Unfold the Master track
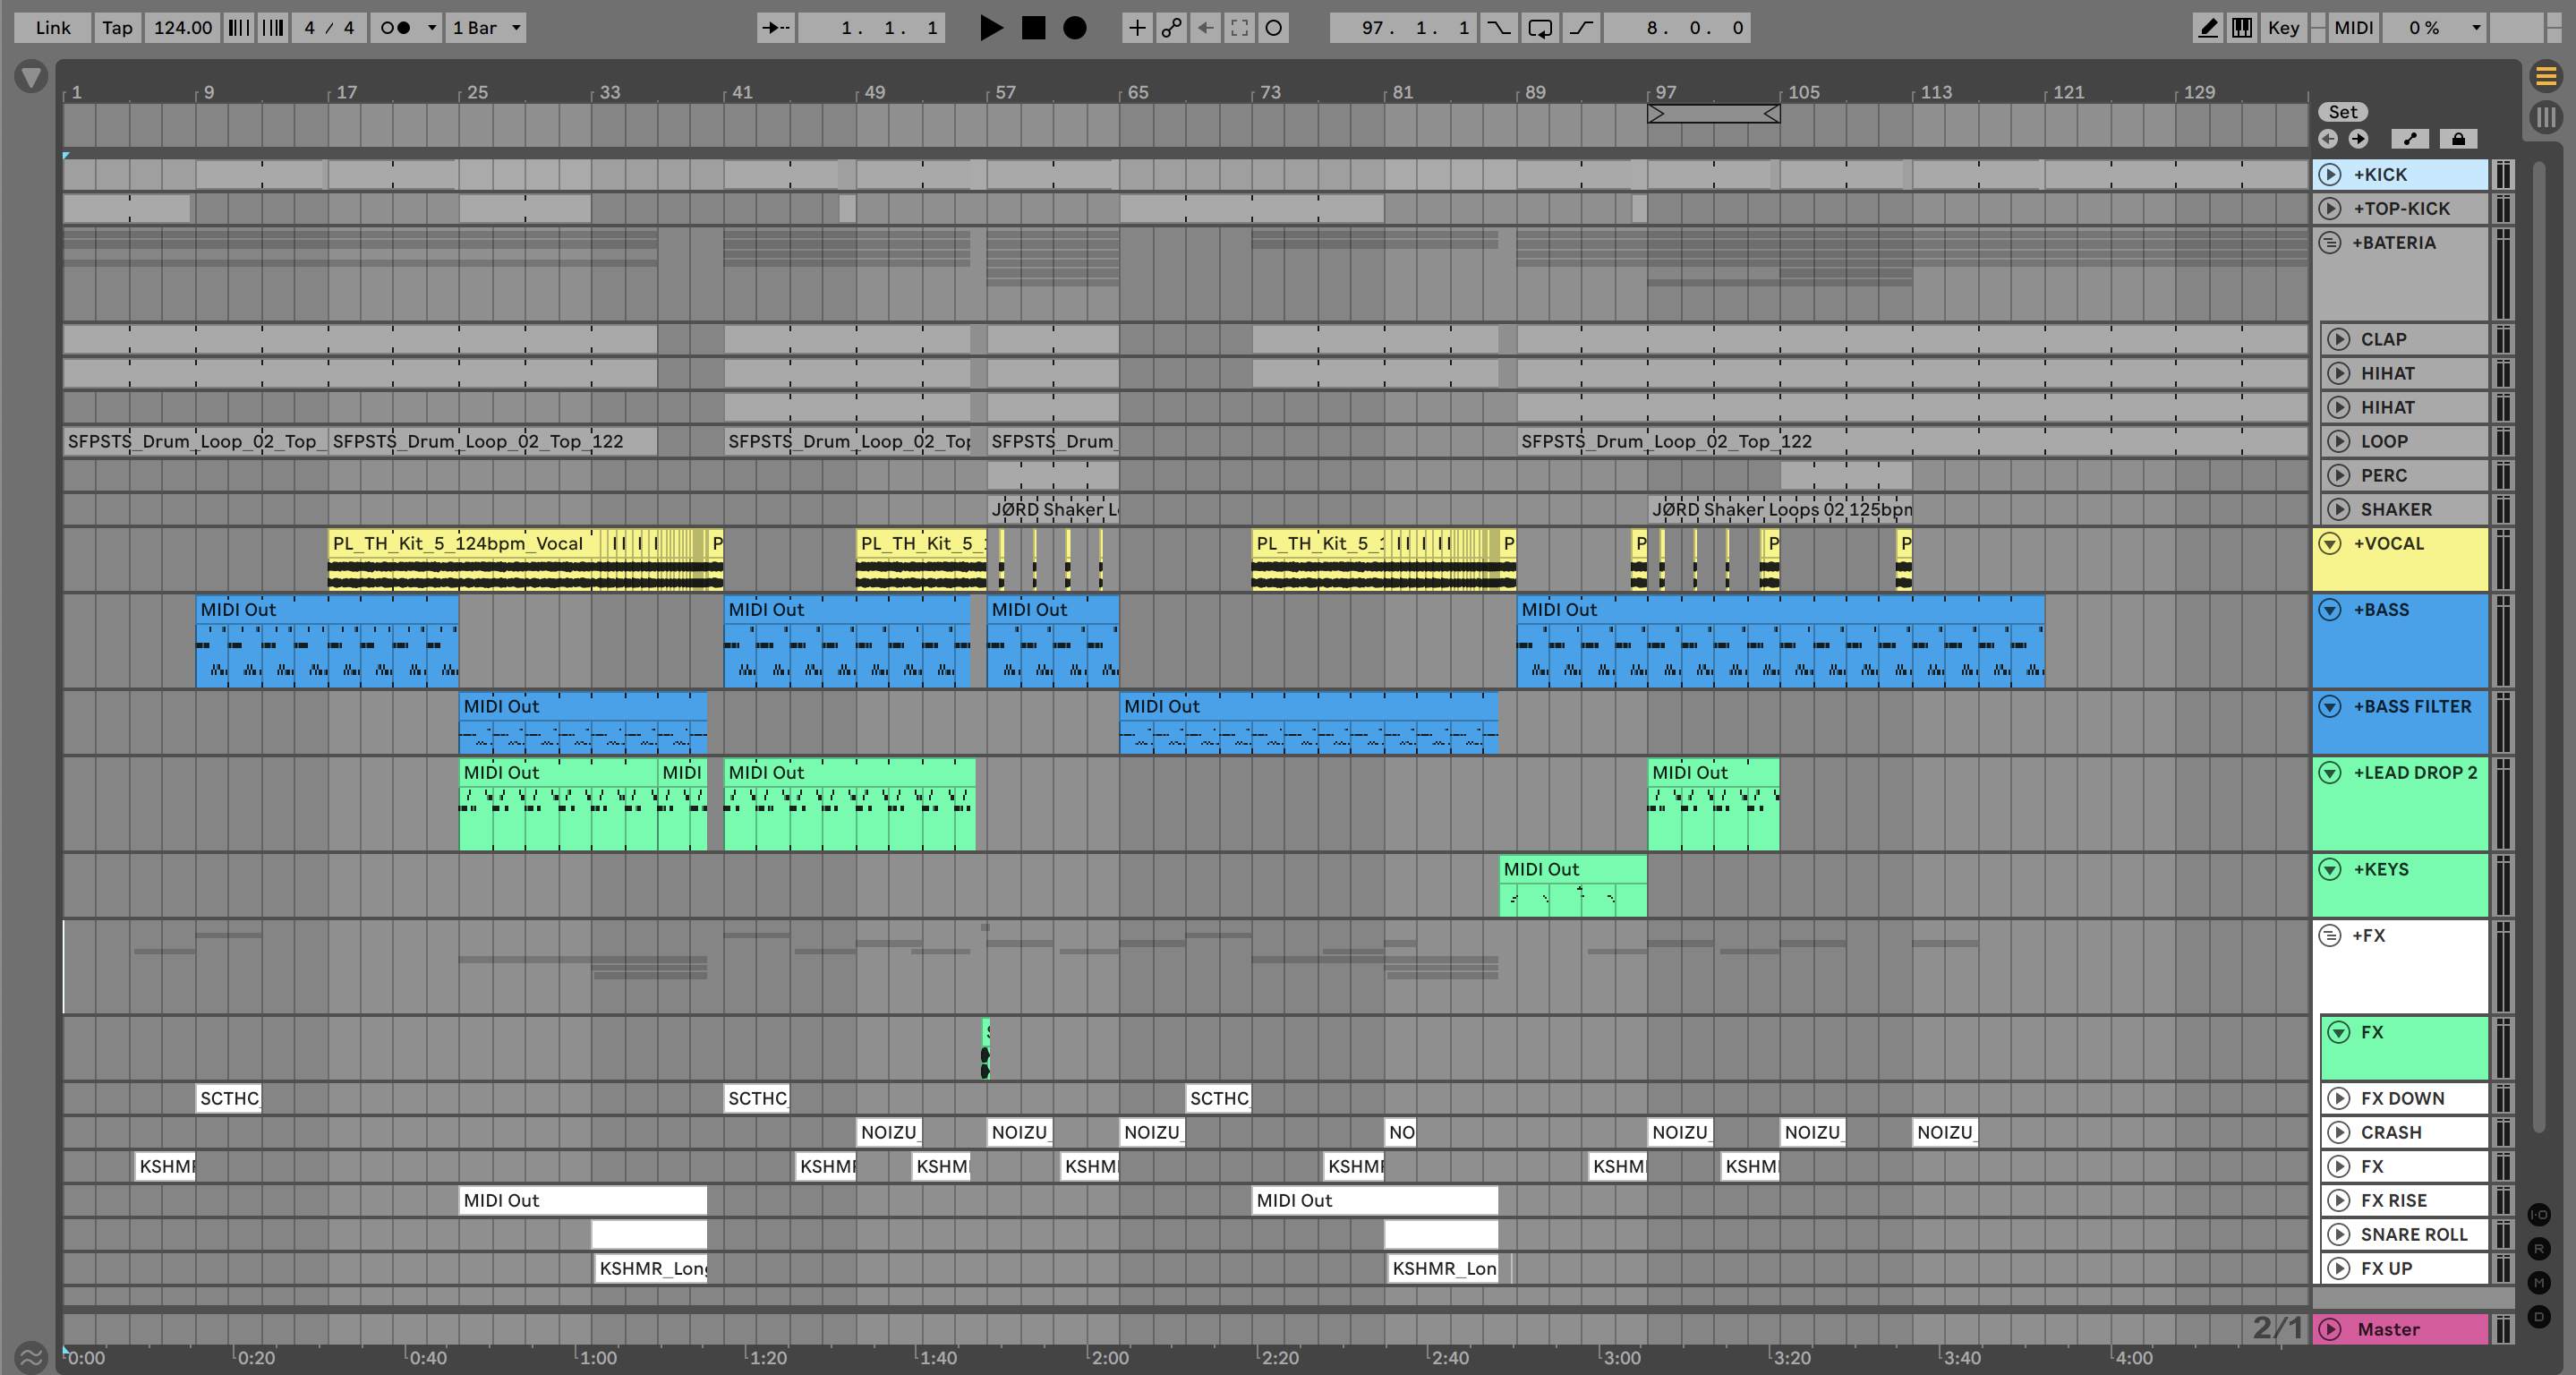This screenshot has width=2576, height=1375. [2330, 1329]
